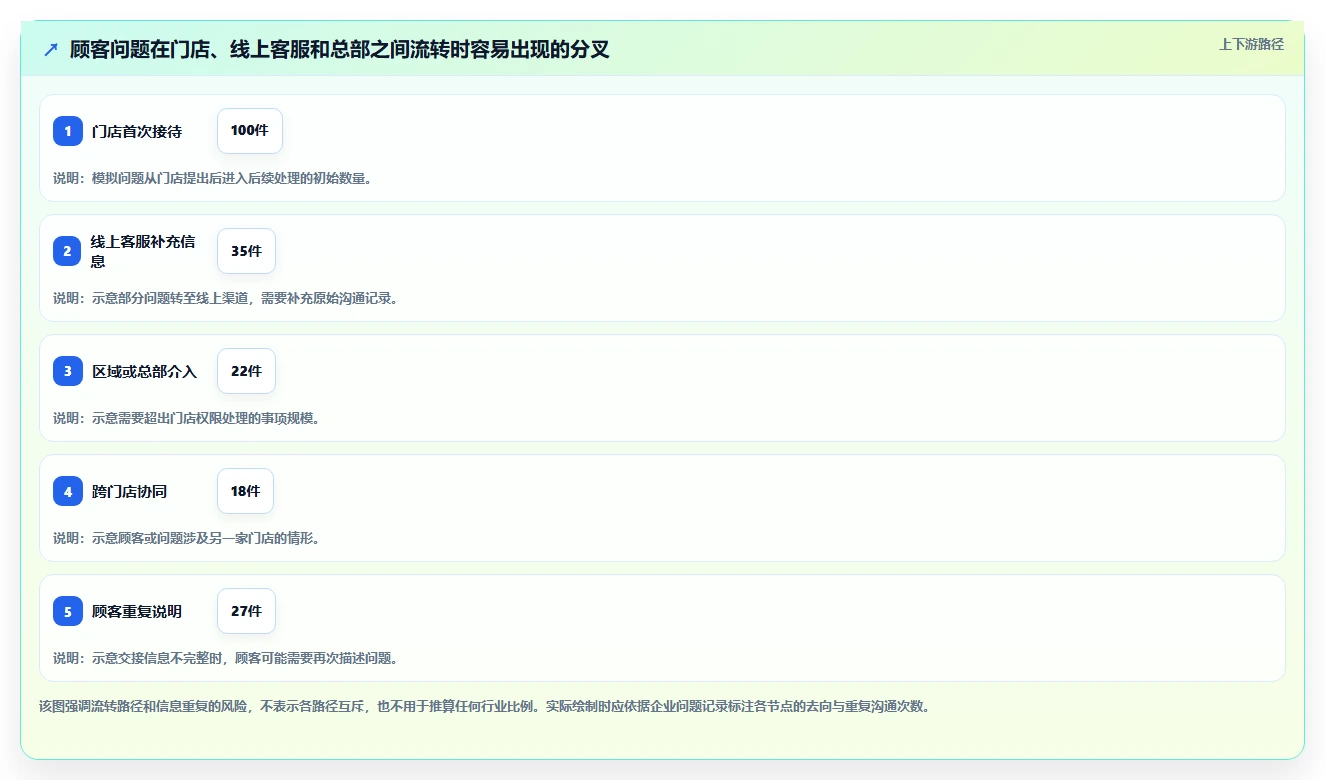Click the 顾客重复说明 description line
This screenshot has width=1325, height=780.
[226, 658]
